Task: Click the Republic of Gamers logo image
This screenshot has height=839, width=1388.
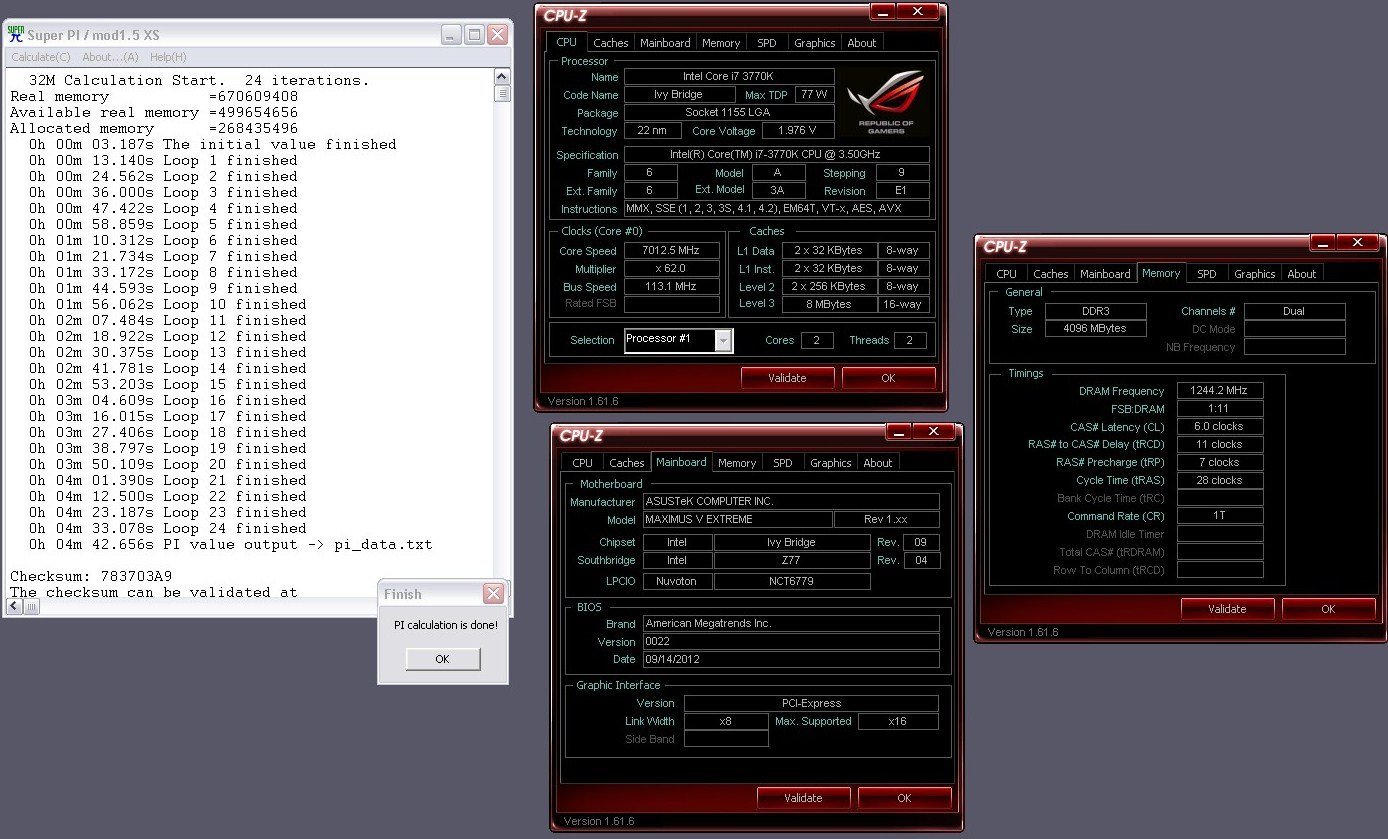Action: [x=886, y=101]
